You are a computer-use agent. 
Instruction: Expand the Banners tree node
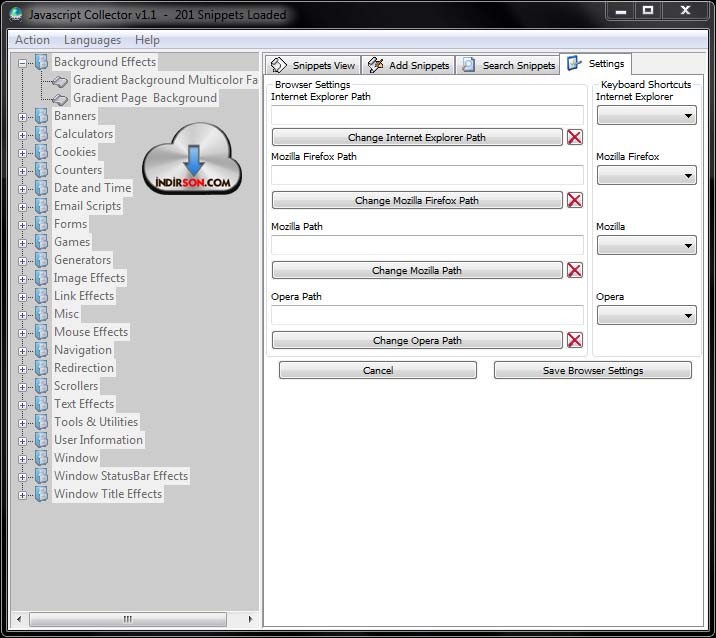tap(22, 117)
